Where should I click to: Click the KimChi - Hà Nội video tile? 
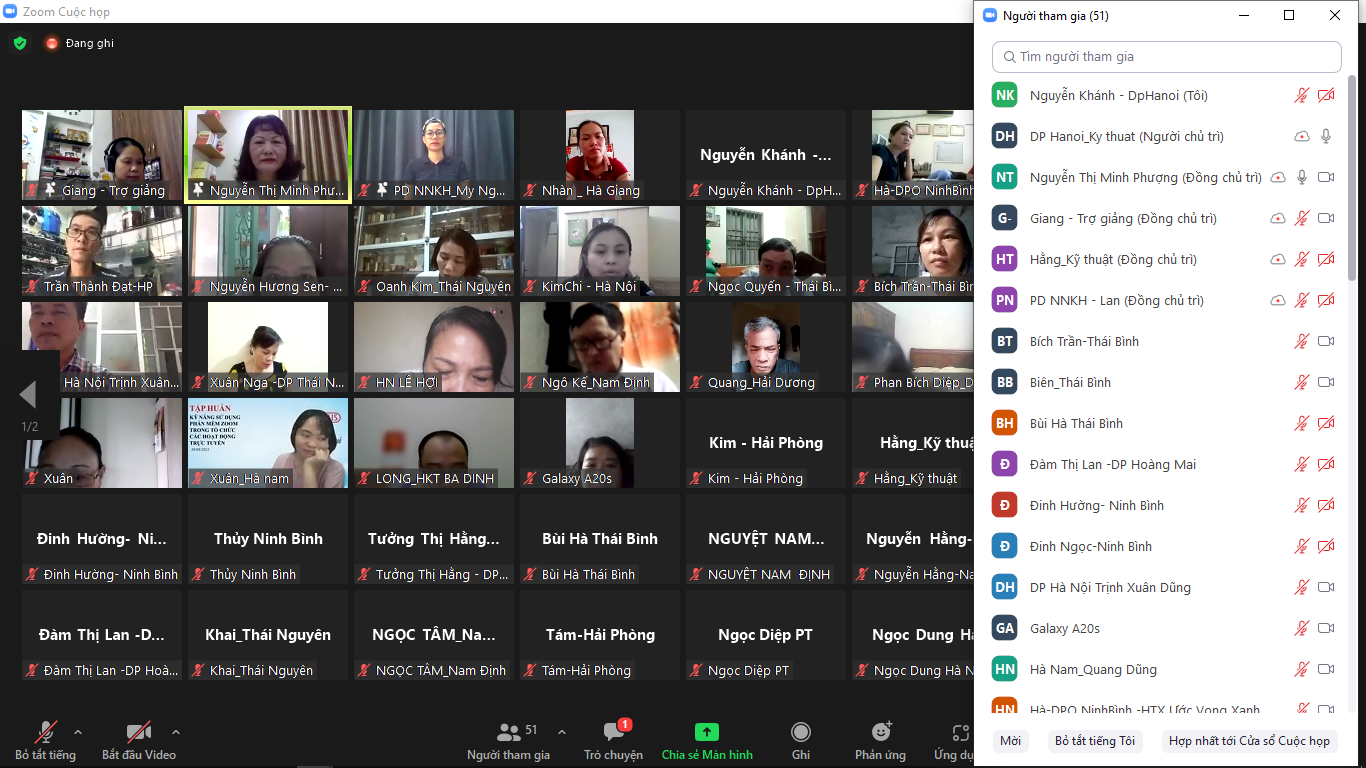point(600,251)
